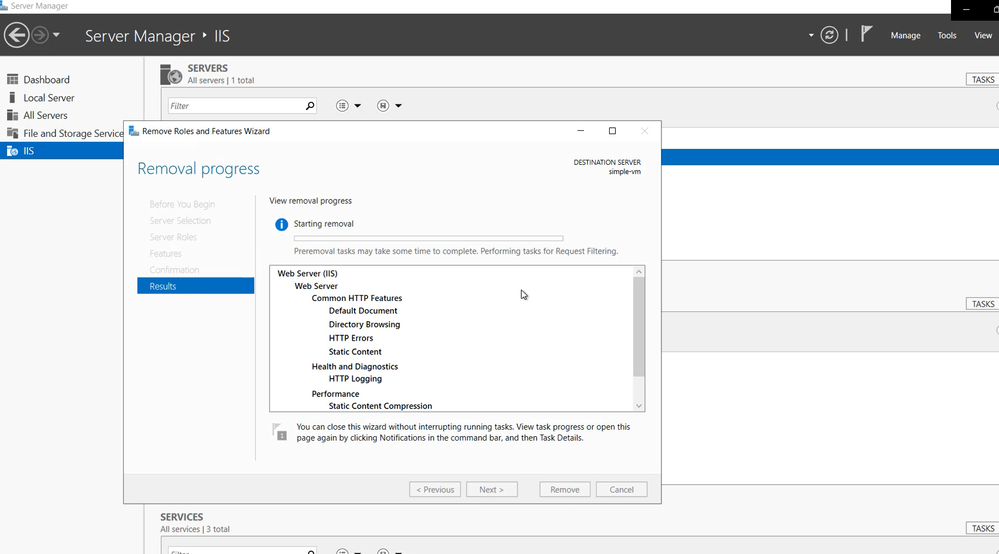This screenshot has width=999, height=554.
Task: Select Dashboard in the sidebar
Action: 47,80
